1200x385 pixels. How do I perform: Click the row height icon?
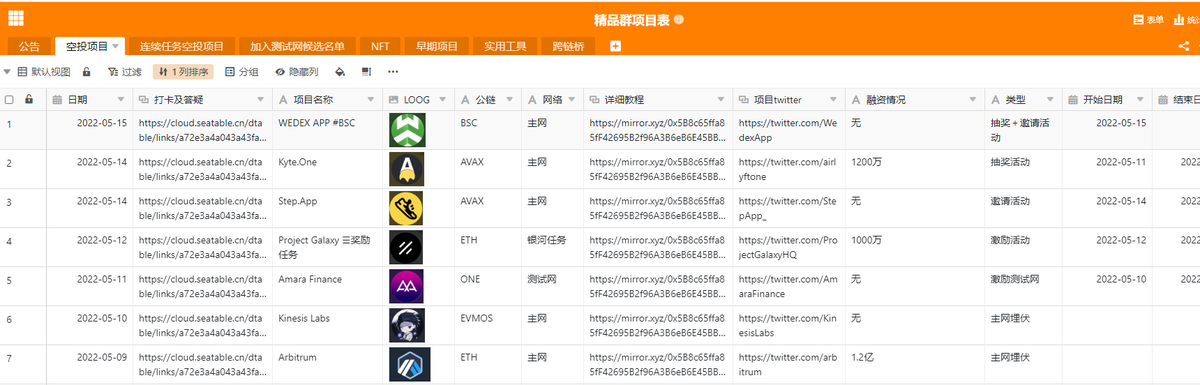pyautogui.click(x=366, y=72)
